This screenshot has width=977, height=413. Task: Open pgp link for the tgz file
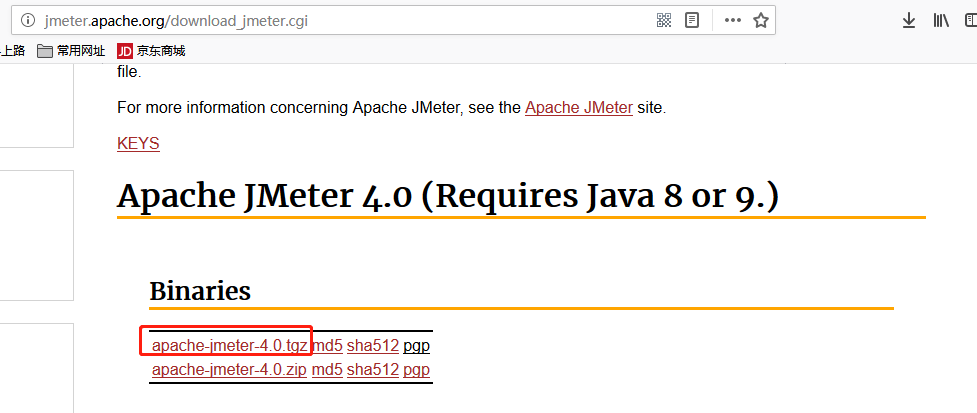[416, 346]
